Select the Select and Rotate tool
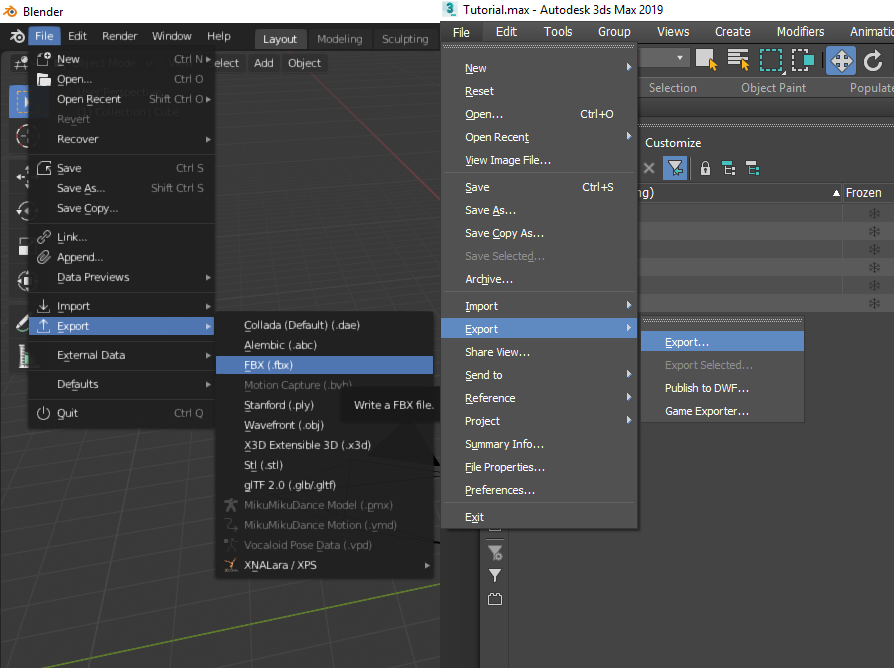 click(x=872, y=60)
